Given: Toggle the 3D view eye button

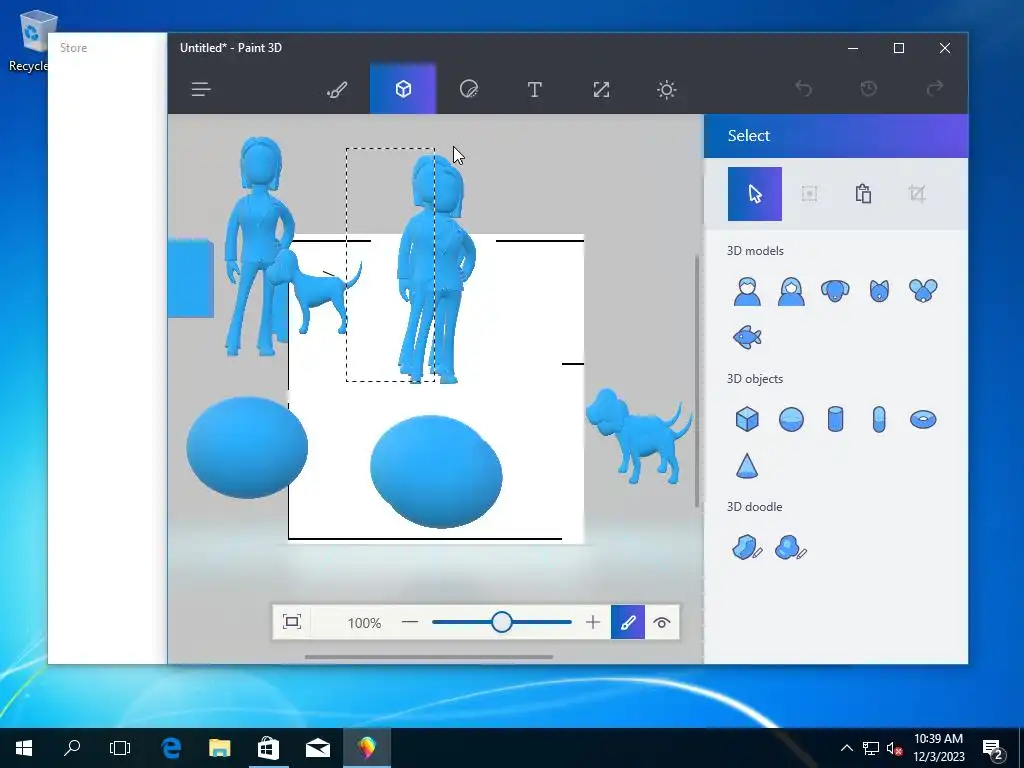Looking at the screenshot, I should (662, 622).
